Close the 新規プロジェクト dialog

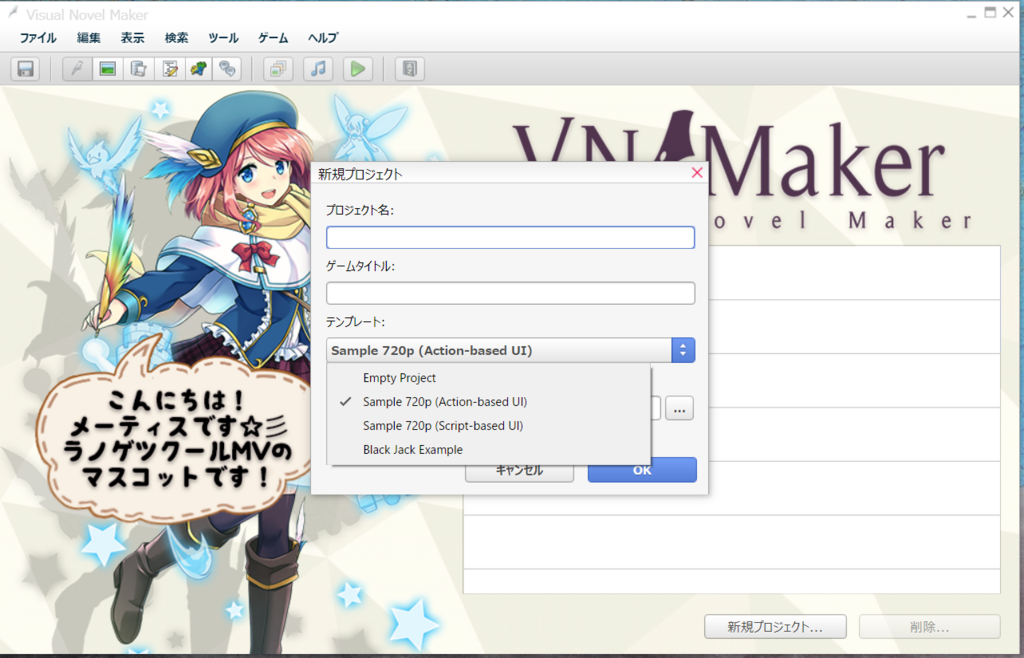tap(697, 172)
